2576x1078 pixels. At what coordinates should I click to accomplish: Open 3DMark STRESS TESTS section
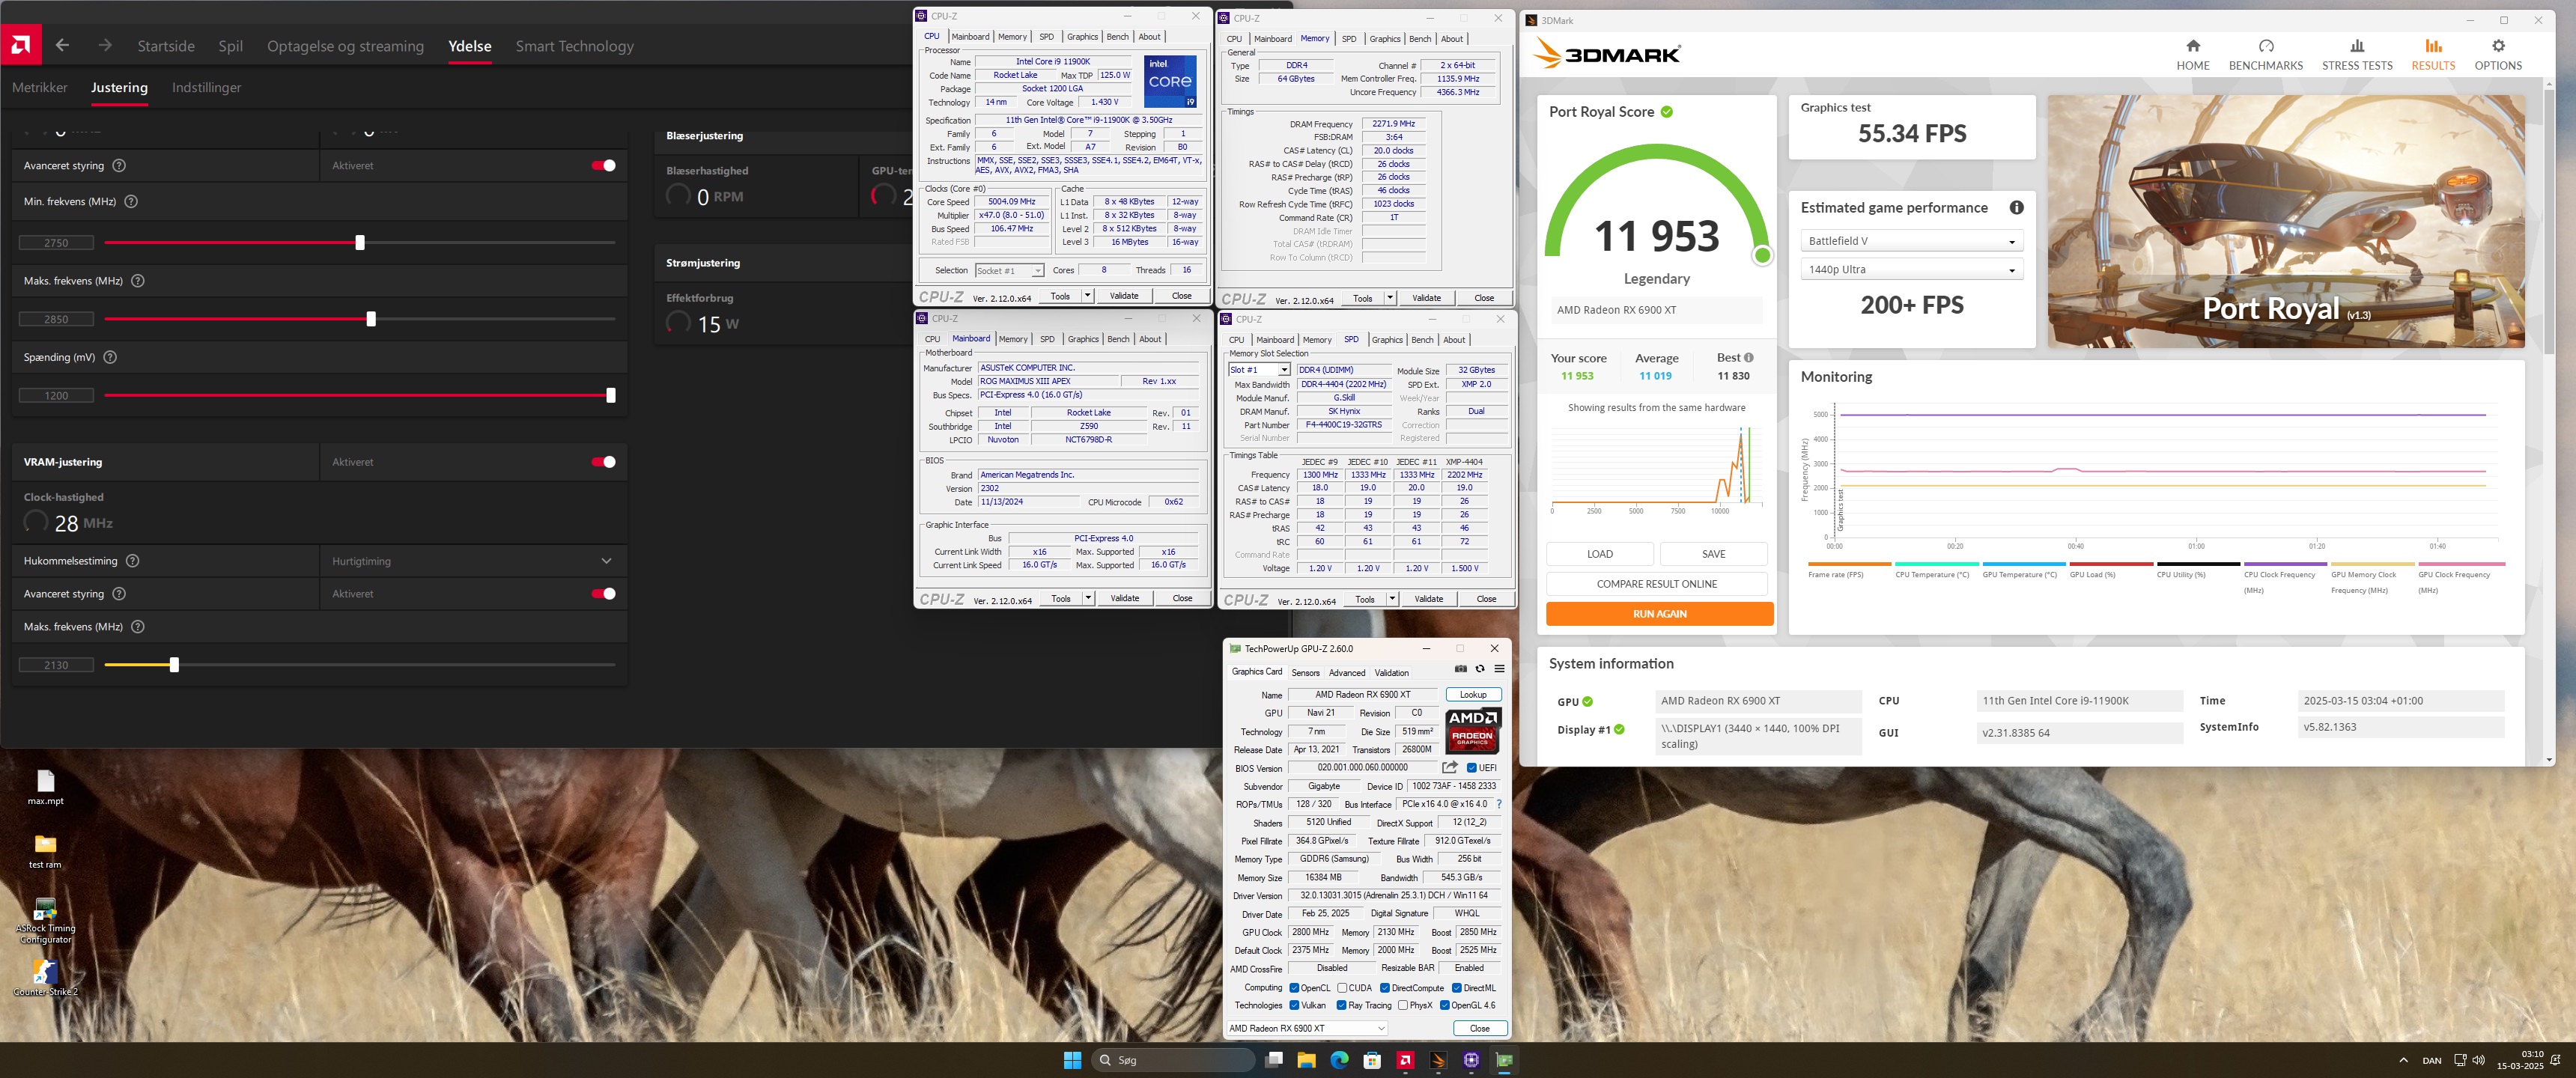point(2356,54)
